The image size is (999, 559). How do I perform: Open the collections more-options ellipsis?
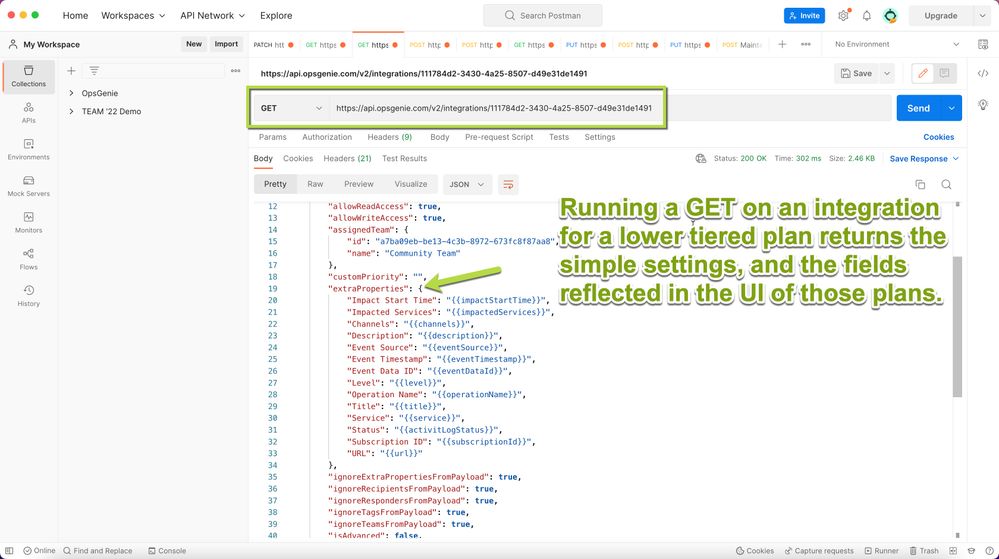(236, 71)
